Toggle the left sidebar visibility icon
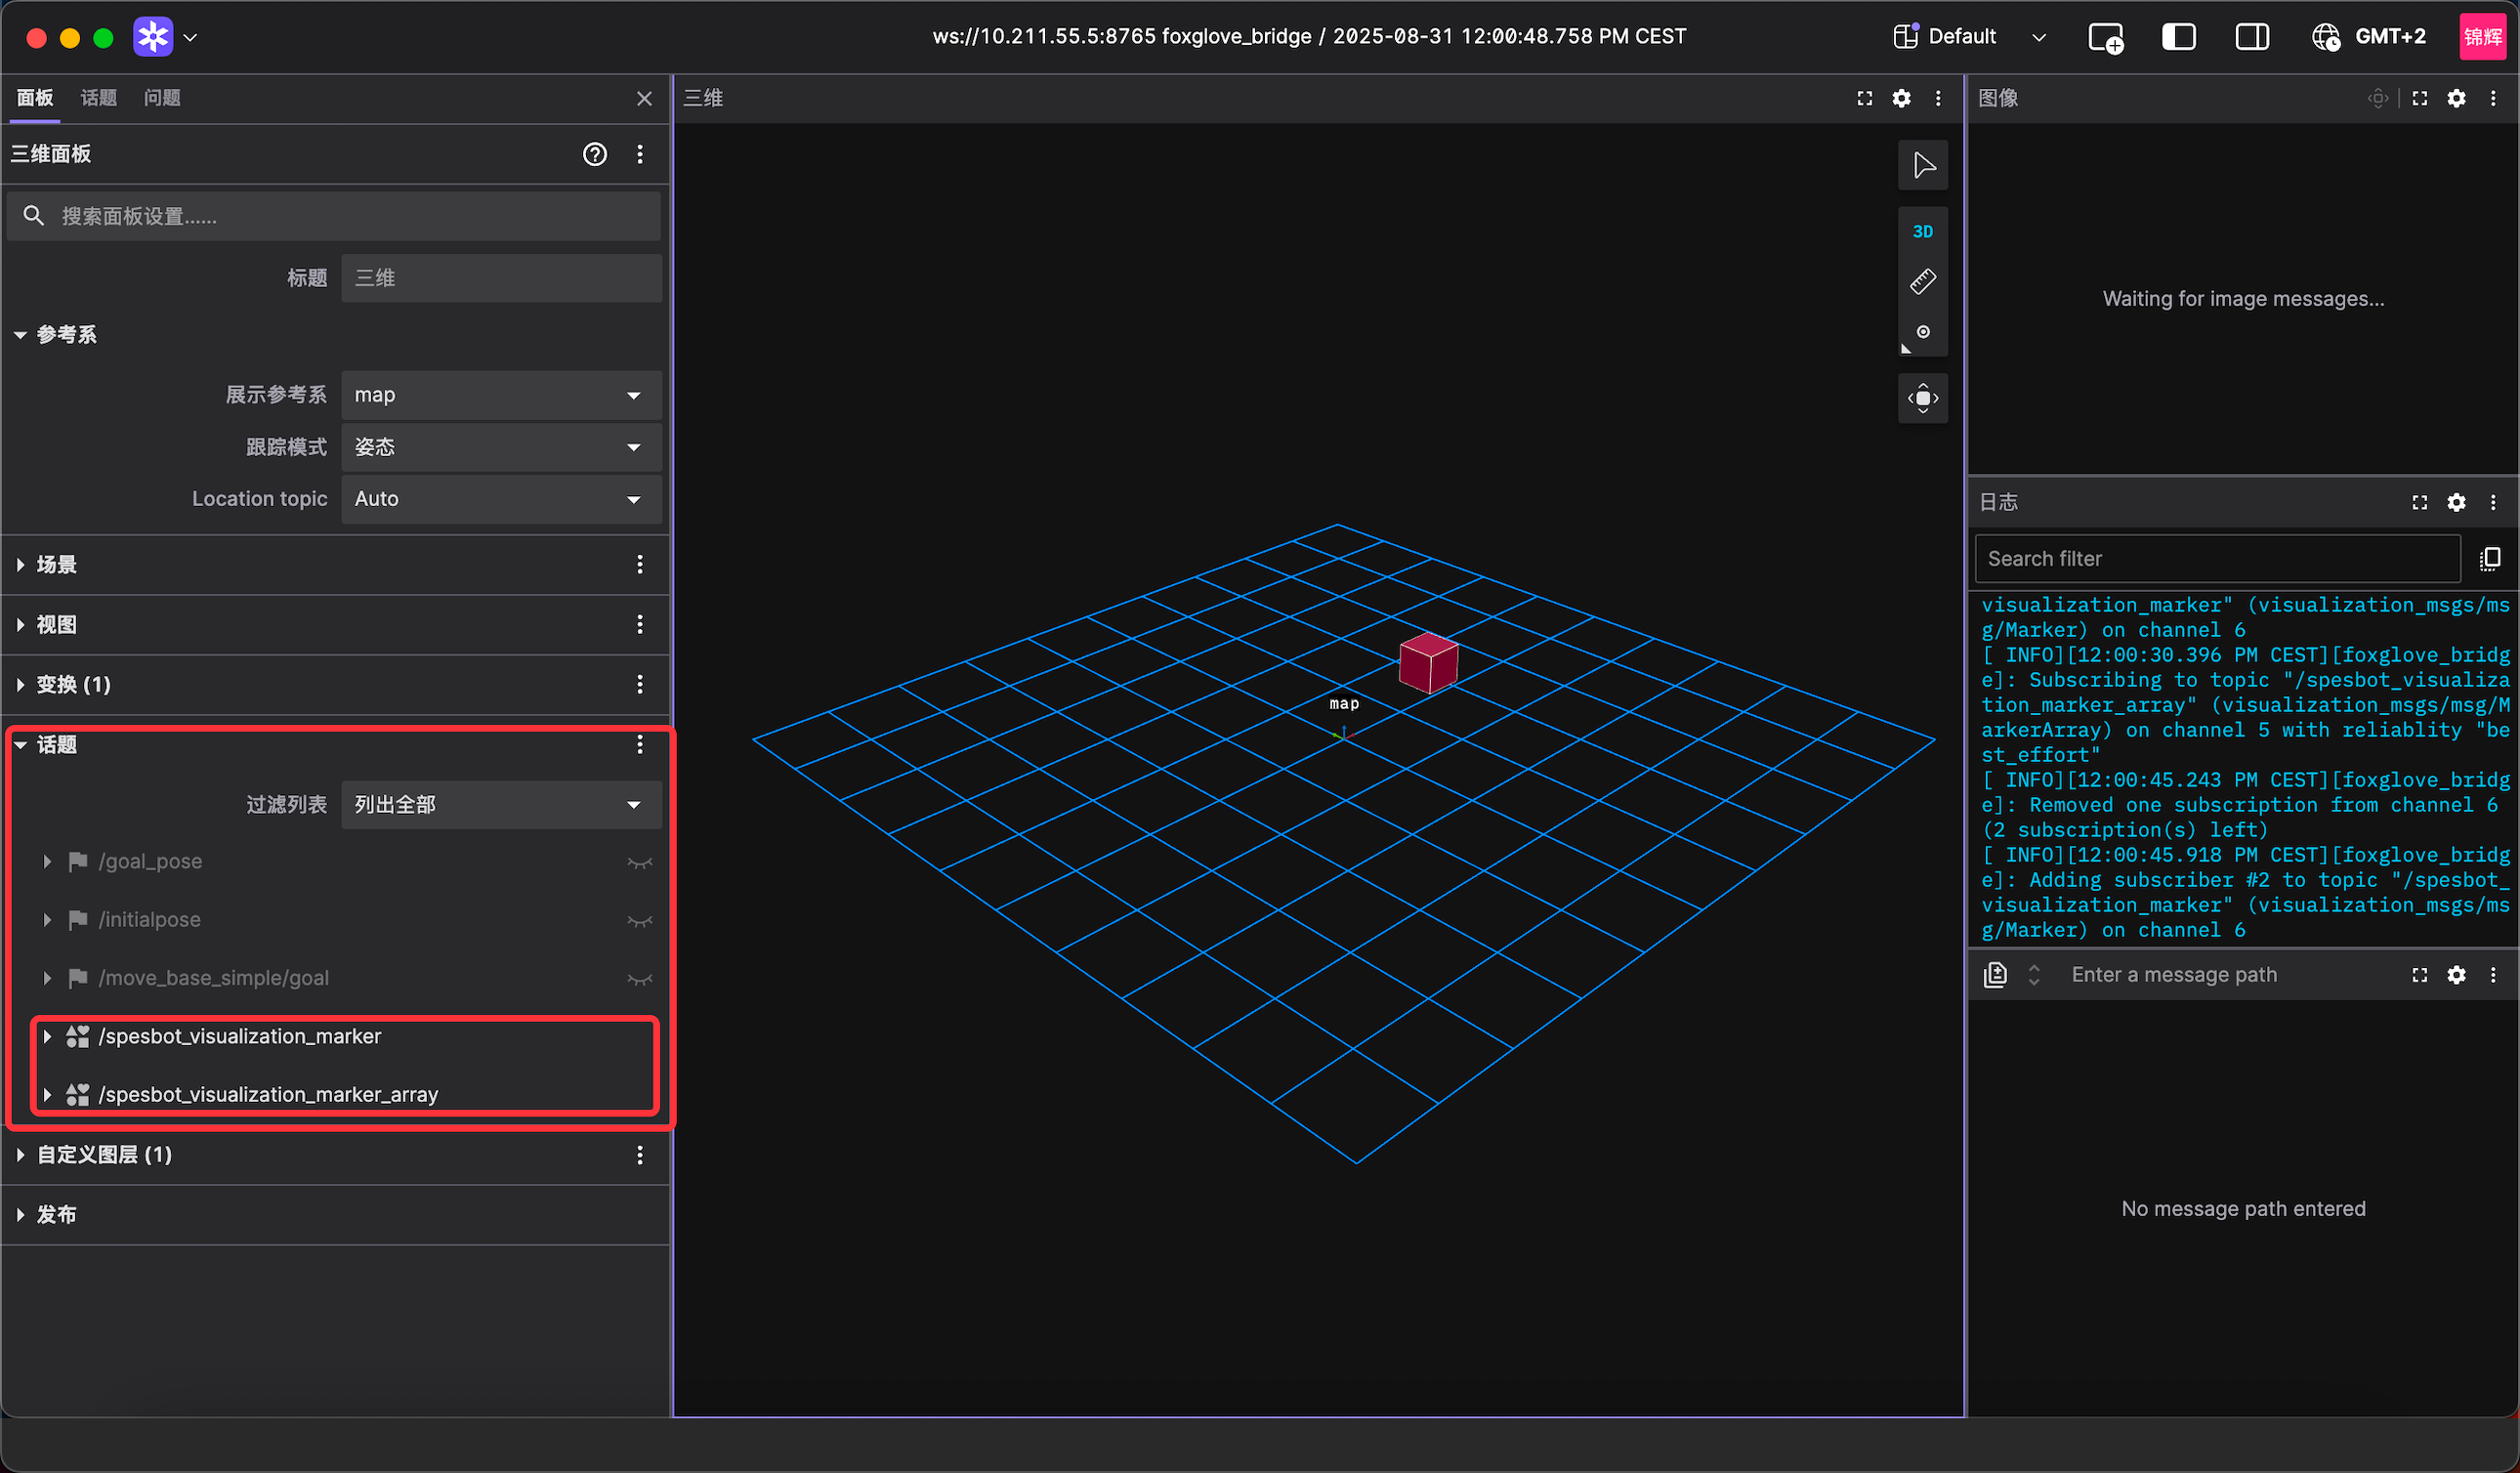This screenshot has height=1473, width=2520. (2178, 37)
